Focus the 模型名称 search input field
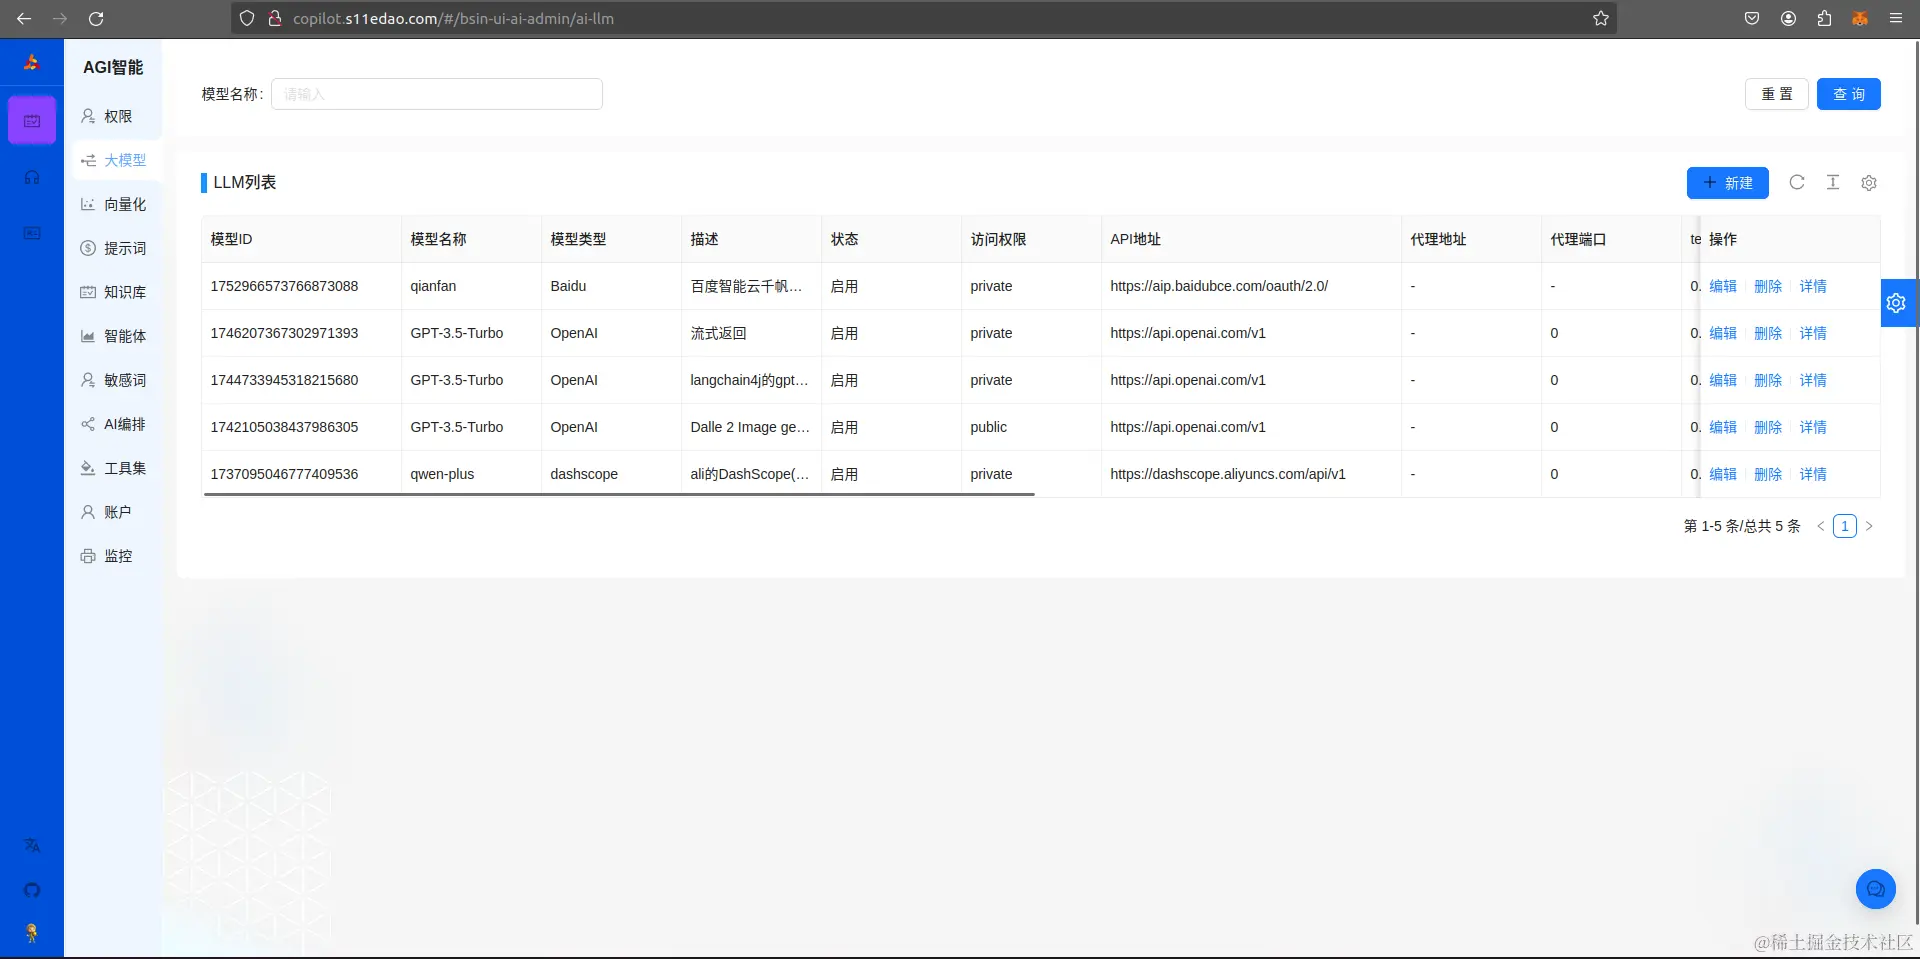This screenshot has height=959, width=1920. click(x=437, y=94)
